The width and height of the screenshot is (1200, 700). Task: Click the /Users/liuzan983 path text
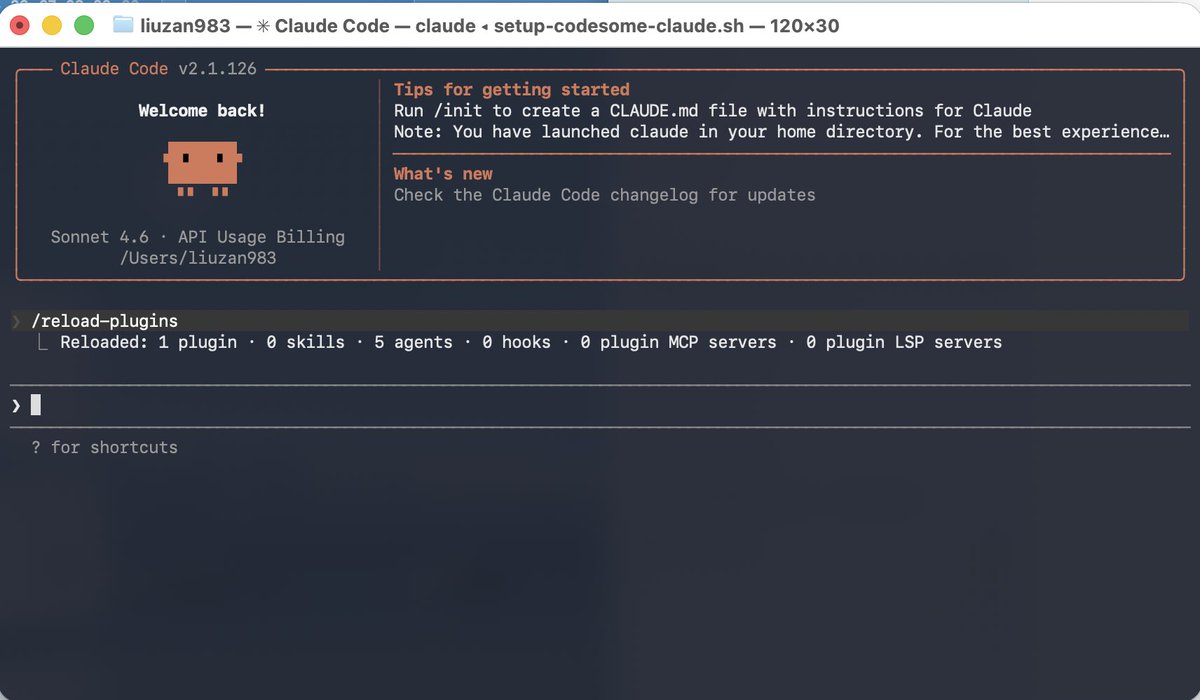[x=198, y=258]
